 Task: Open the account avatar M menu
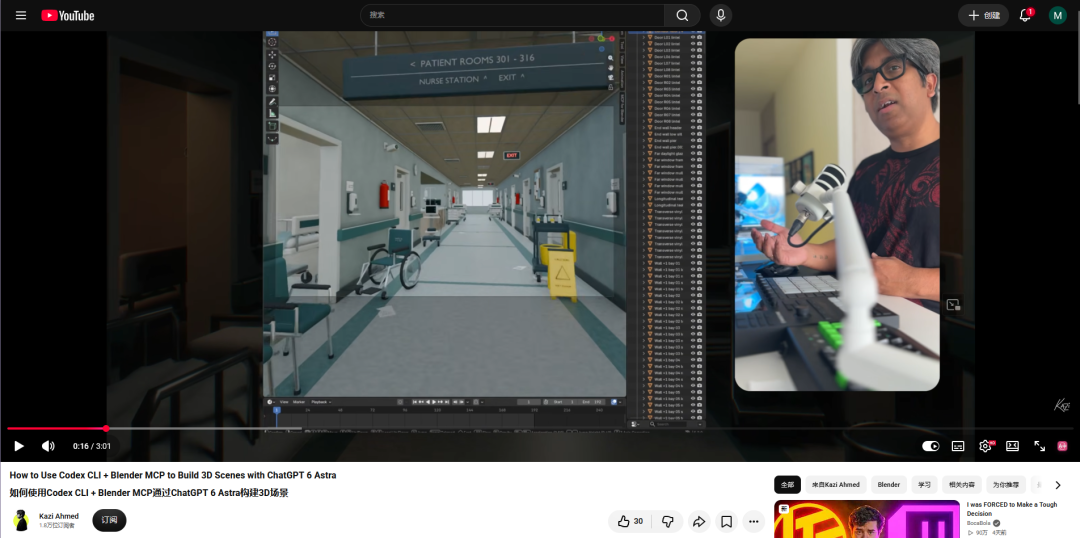(x=1057, y=15)
